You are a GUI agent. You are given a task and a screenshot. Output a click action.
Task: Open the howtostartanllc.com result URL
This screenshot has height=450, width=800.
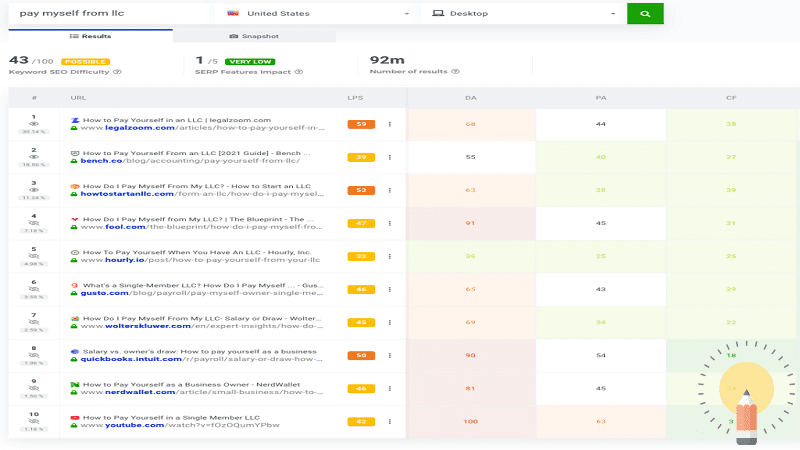(202, 194)
